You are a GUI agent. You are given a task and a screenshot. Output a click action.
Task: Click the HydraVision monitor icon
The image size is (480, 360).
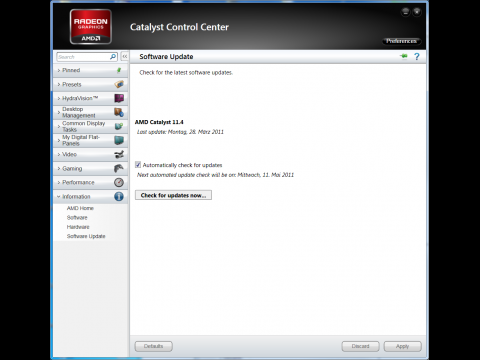pyautogui.click(x=119, y=98)
